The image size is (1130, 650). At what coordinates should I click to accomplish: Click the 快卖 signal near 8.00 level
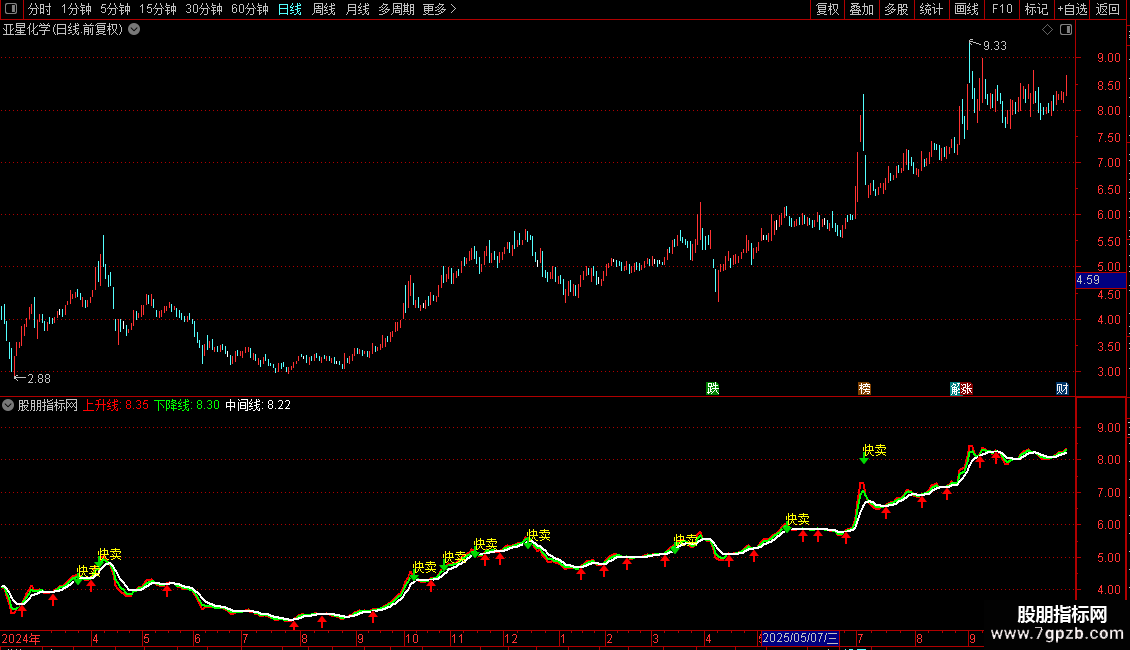(874, 450)
